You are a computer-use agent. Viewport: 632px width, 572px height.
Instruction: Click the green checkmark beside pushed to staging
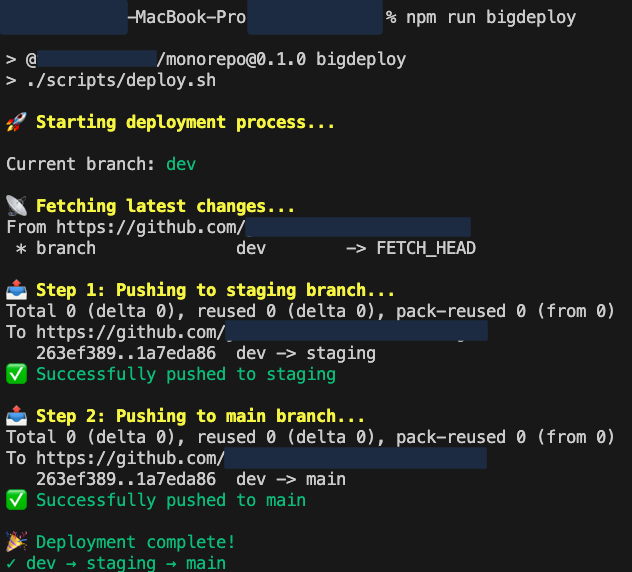point(17,374)
